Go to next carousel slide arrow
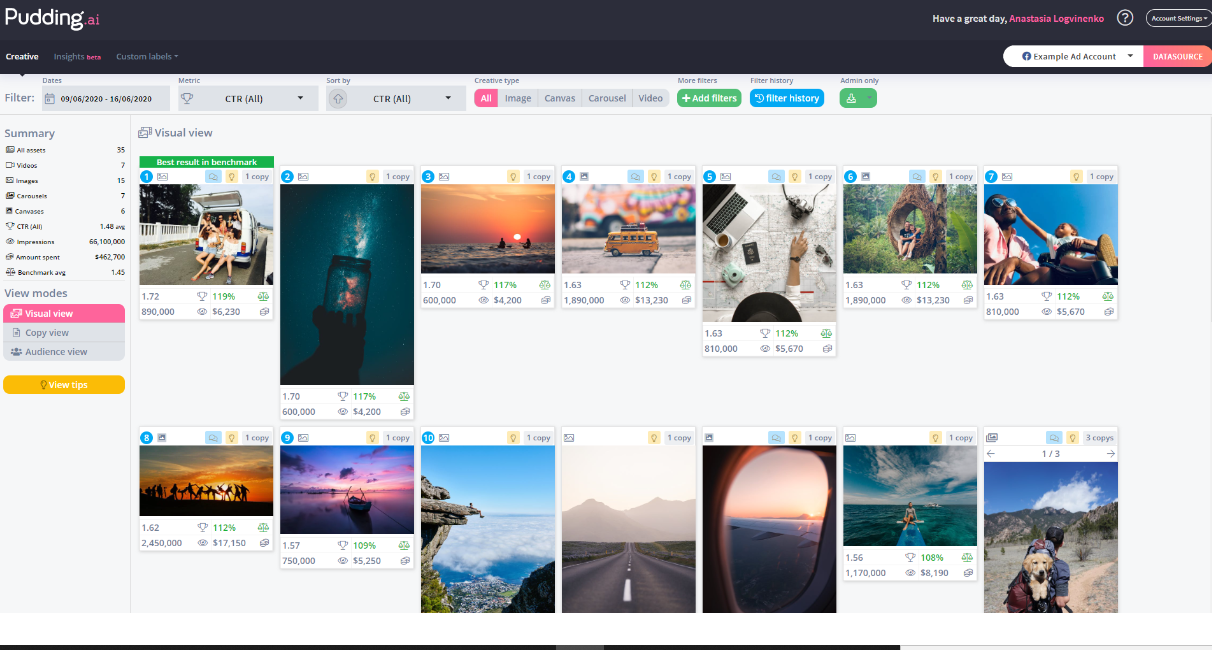This screenshot has height=650, width=1212. (1110, 454)
